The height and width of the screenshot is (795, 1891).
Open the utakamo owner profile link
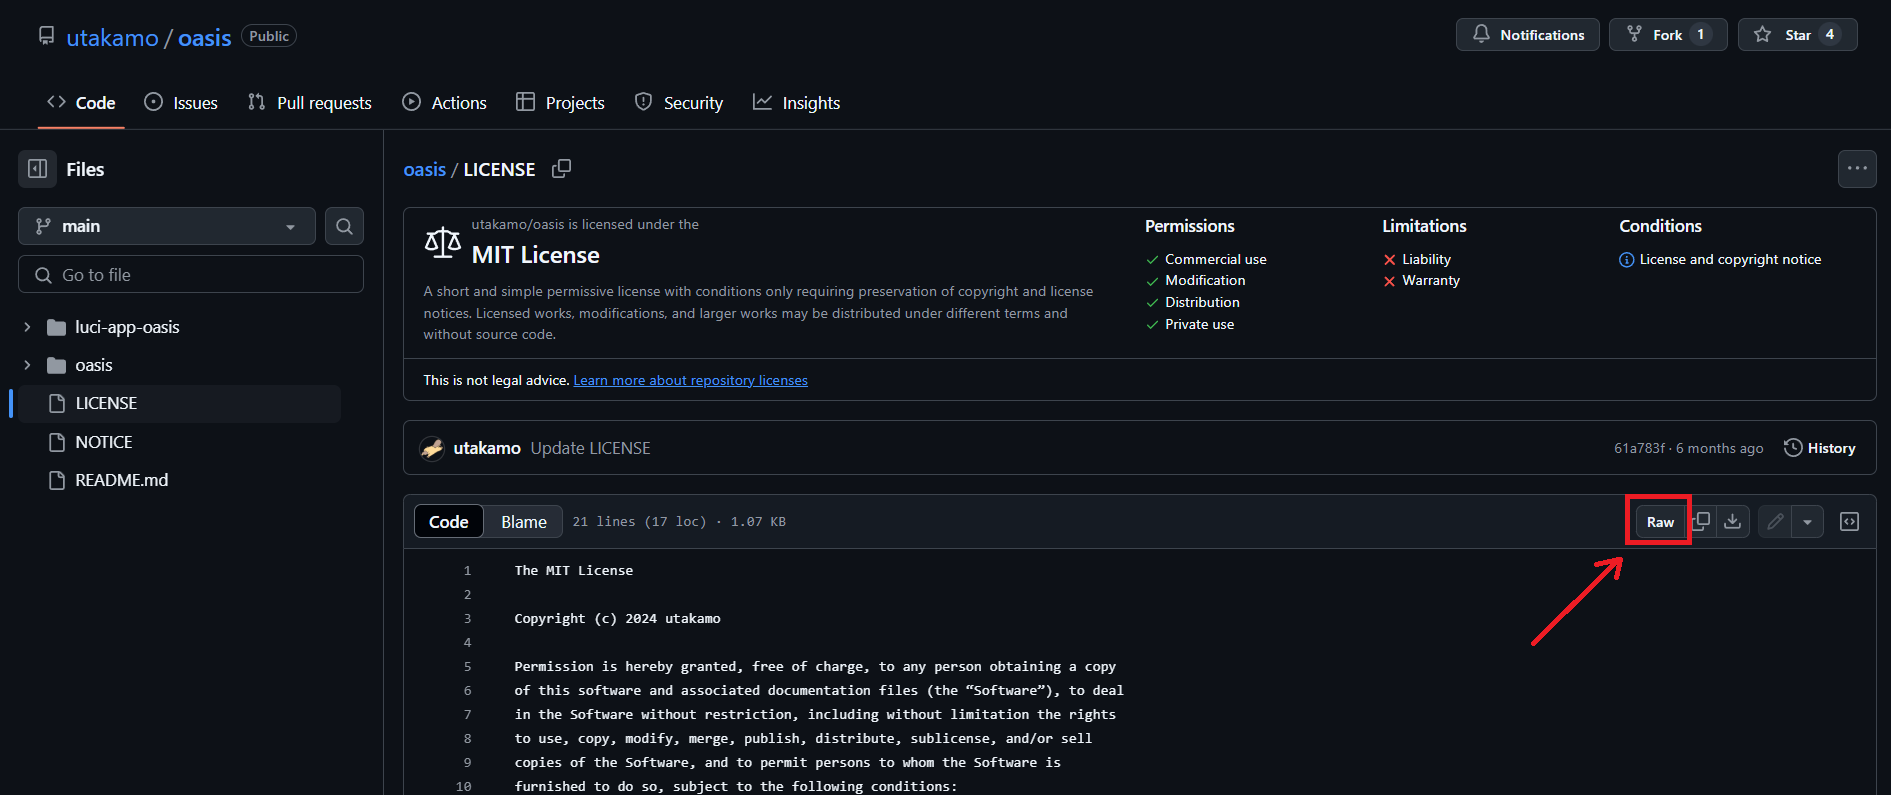(112, 38)
